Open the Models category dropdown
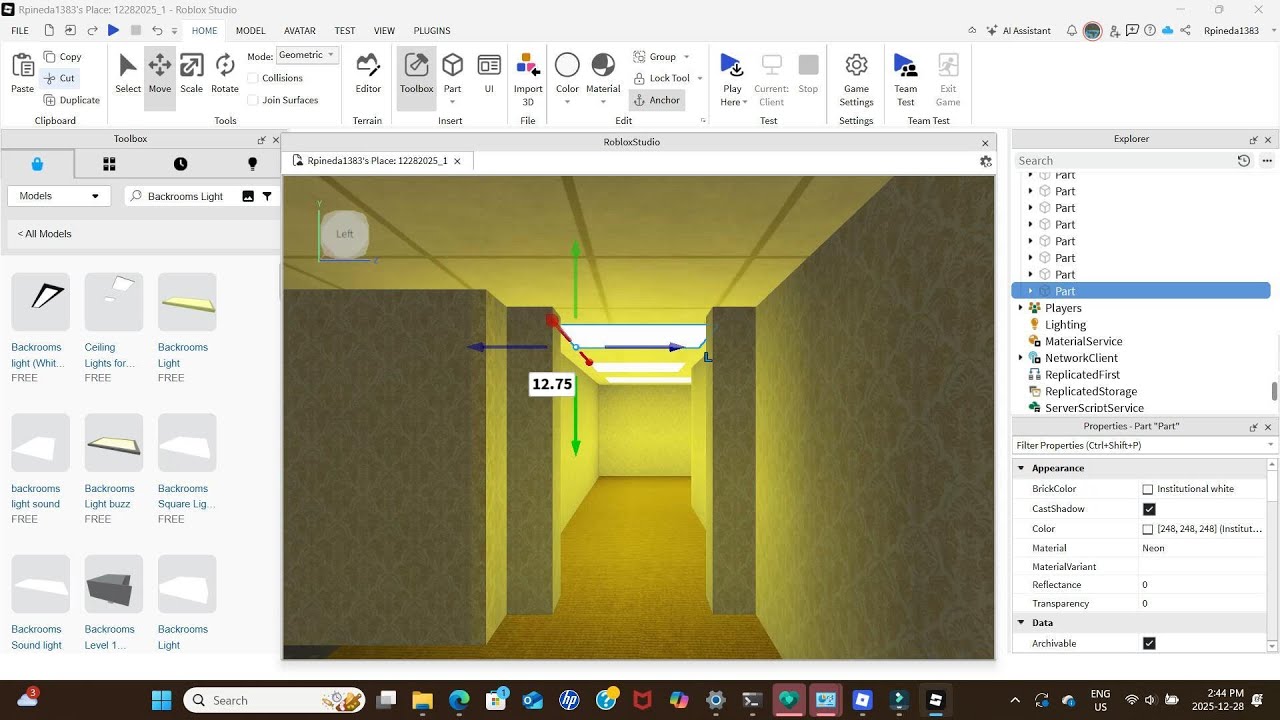Screen dimensions: 1280x720 pyautogui.click(x=59, y=196)
